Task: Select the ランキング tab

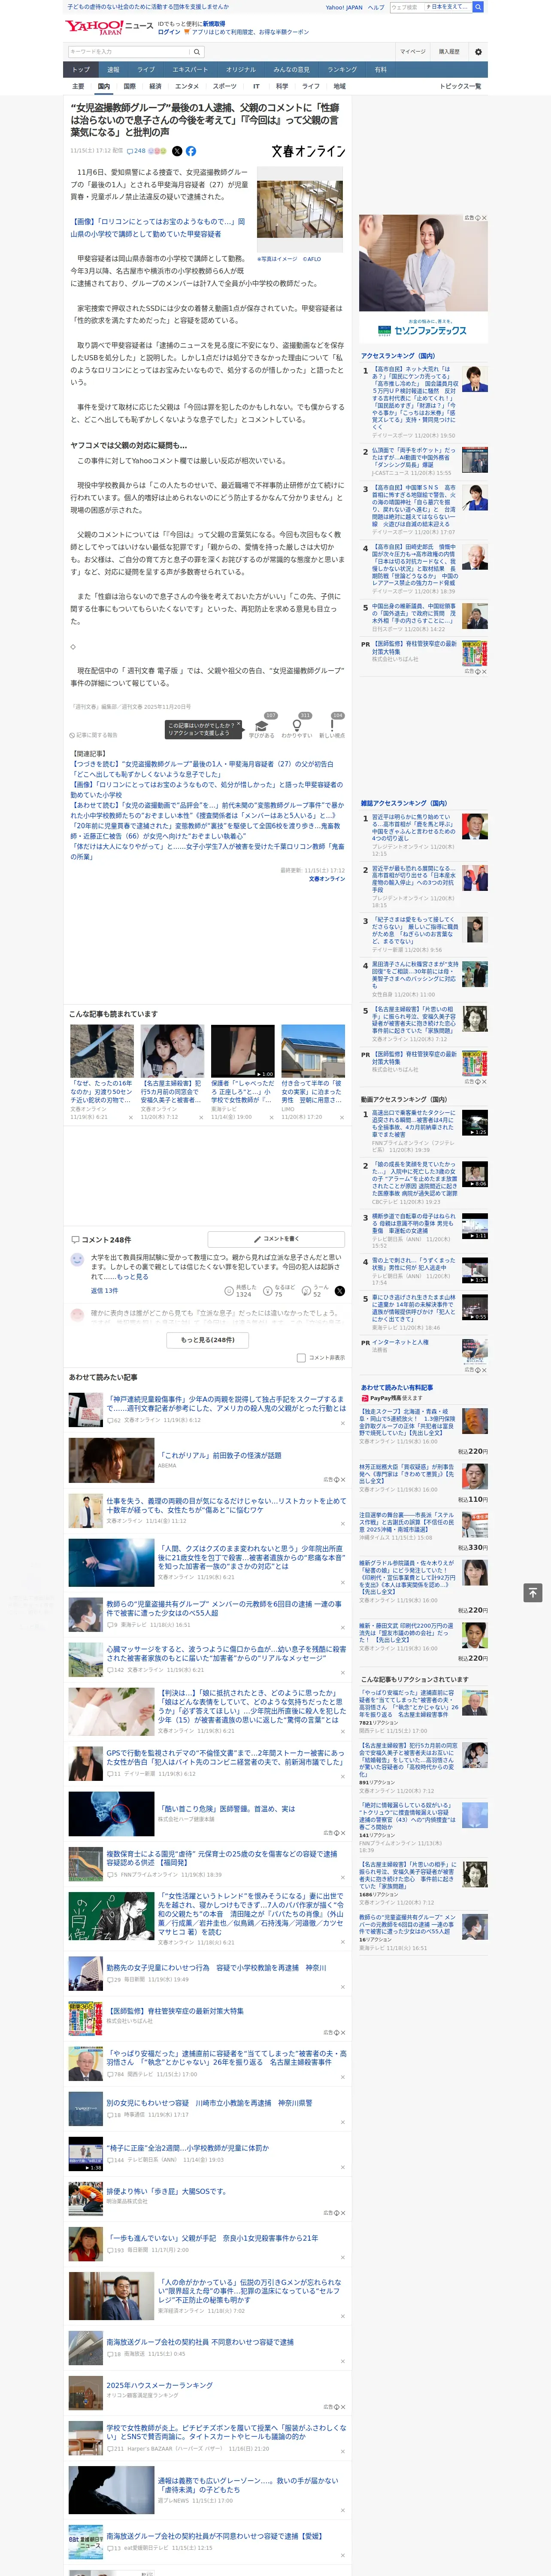Action: (x=342, y=70)
